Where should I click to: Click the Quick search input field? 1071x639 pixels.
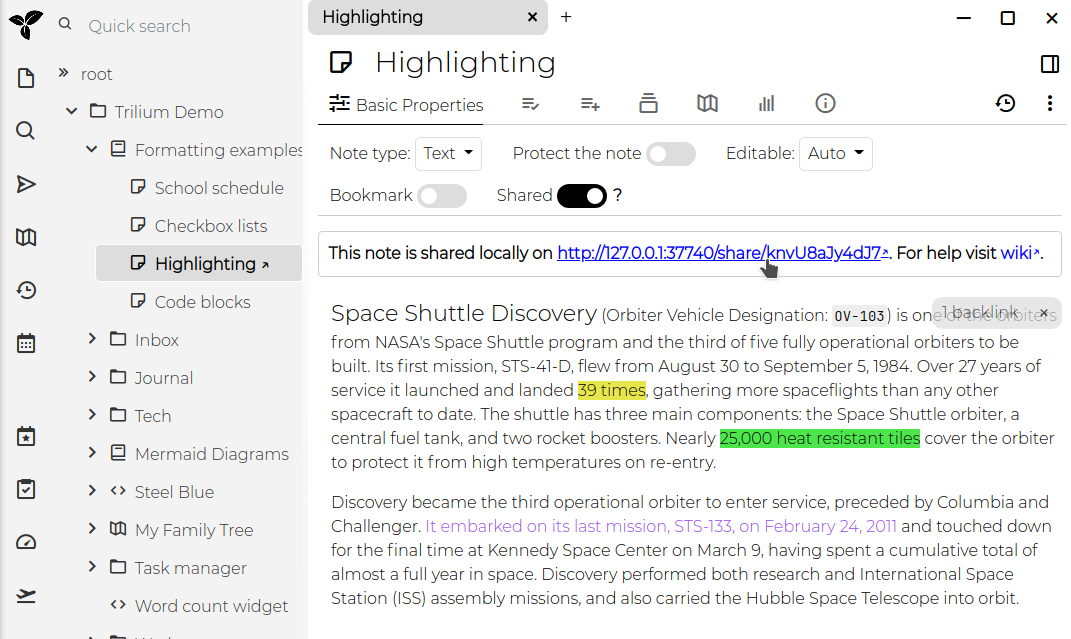[180, 26]
